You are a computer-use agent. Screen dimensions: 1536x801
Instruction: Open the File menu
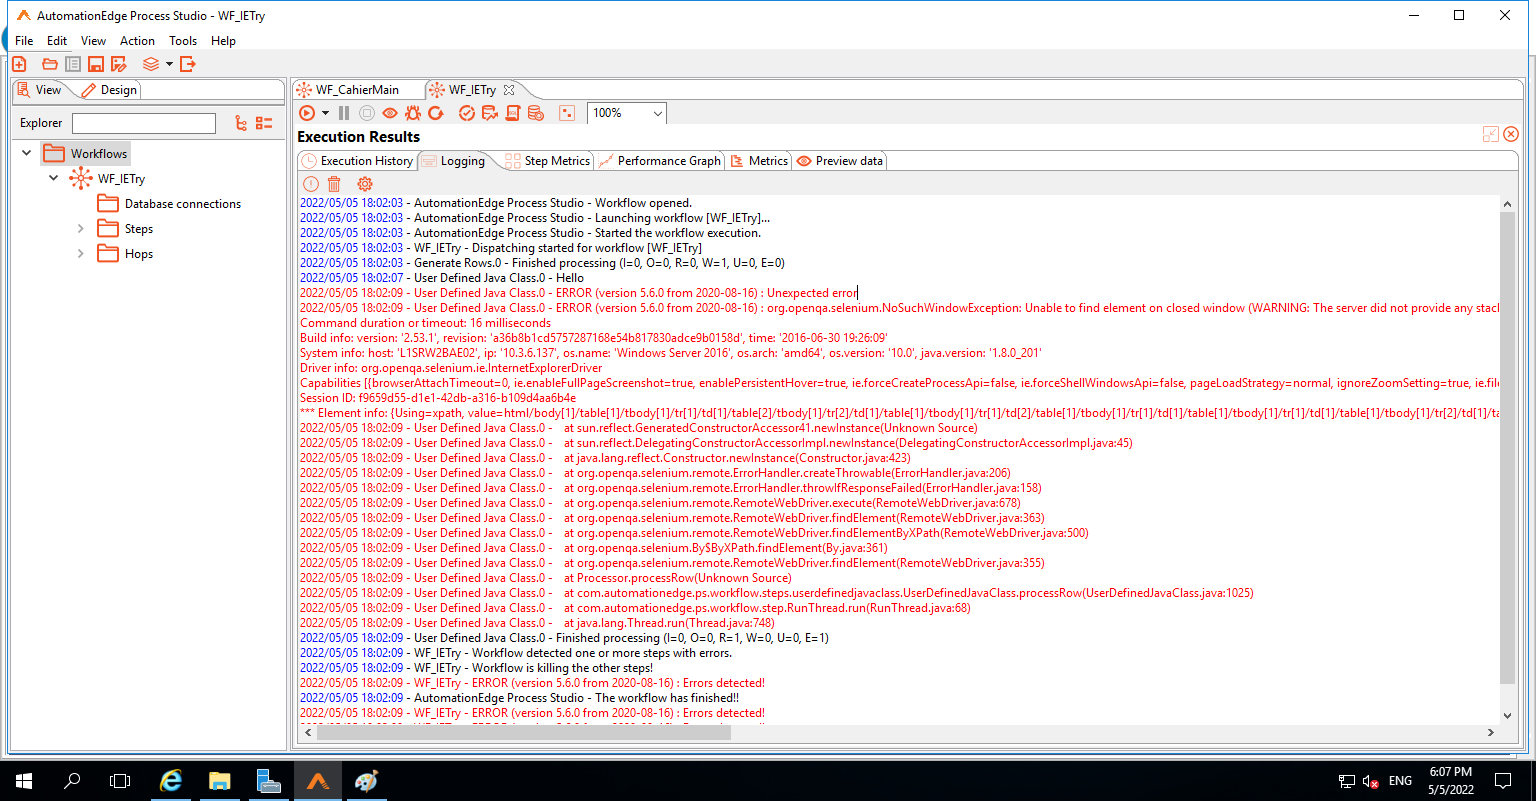coord(24,41)
